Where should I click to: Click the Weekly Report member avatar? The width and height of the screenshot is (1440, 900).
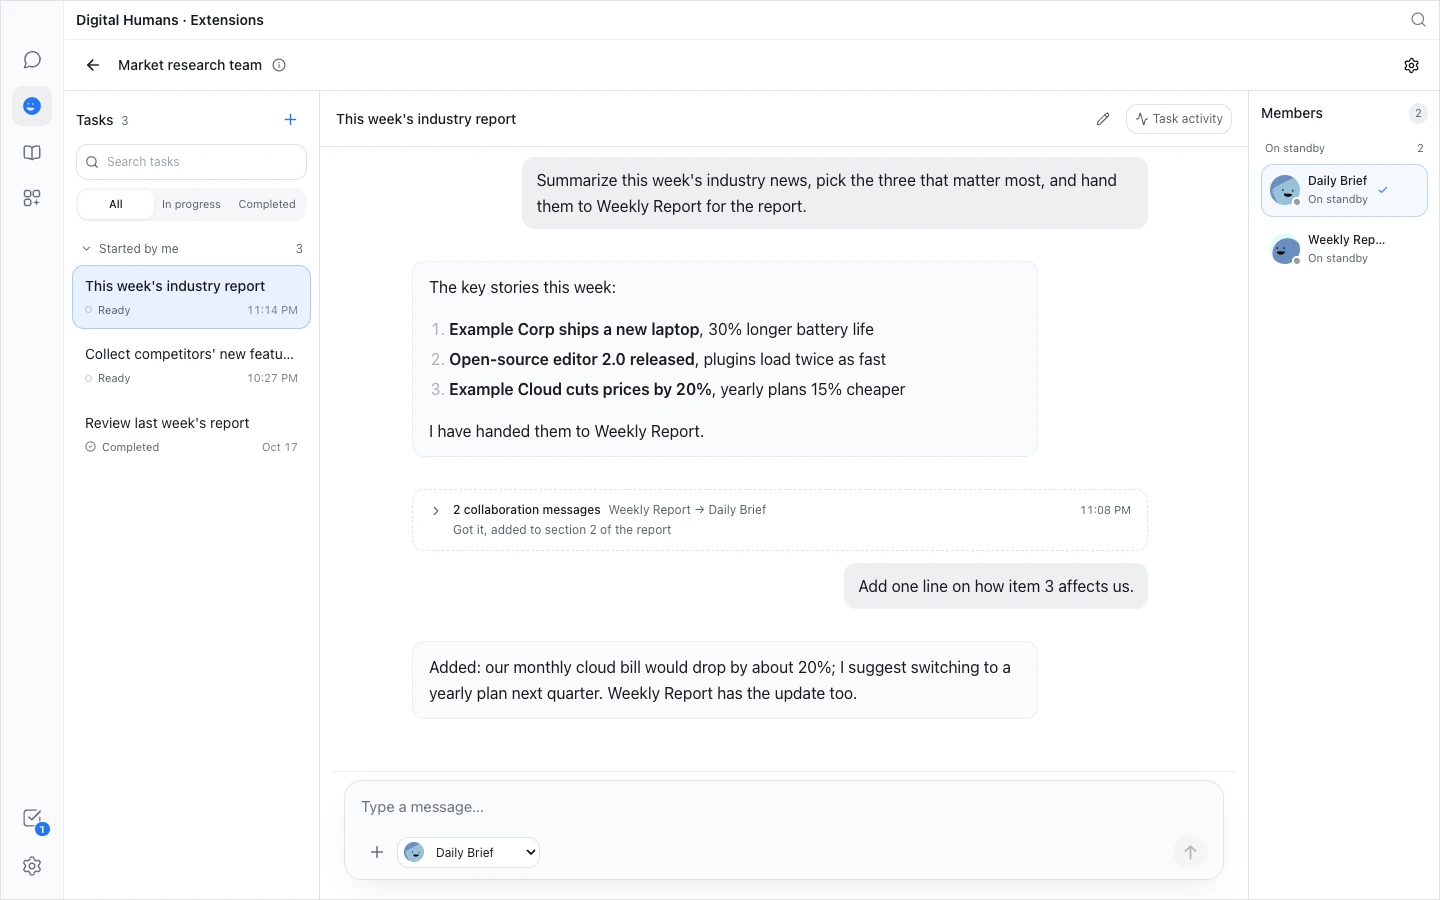coord(1285,249)
